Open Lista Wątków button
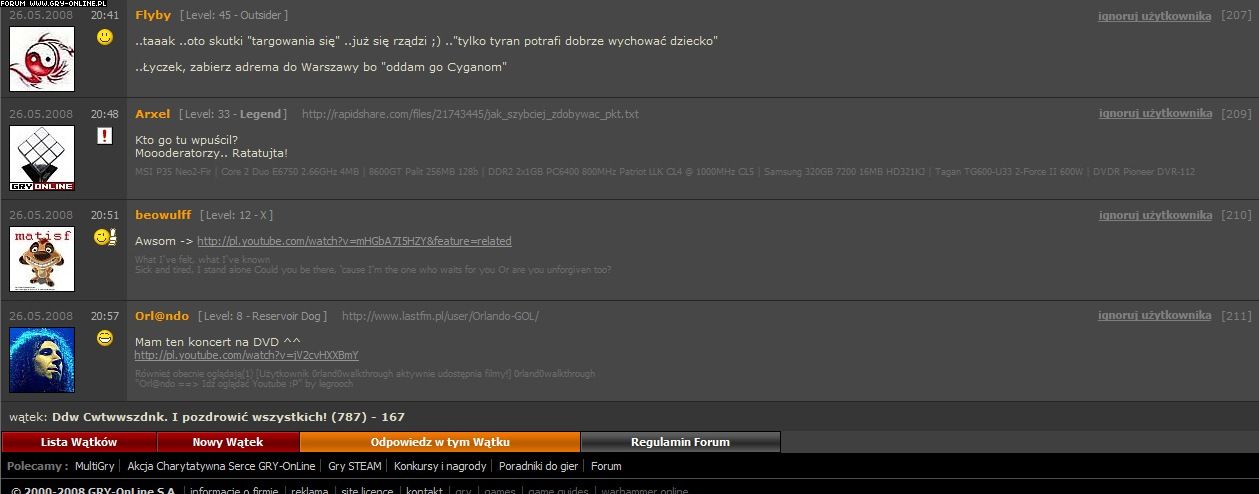This screenshot has height=494, width=1259. coord(79,442)
